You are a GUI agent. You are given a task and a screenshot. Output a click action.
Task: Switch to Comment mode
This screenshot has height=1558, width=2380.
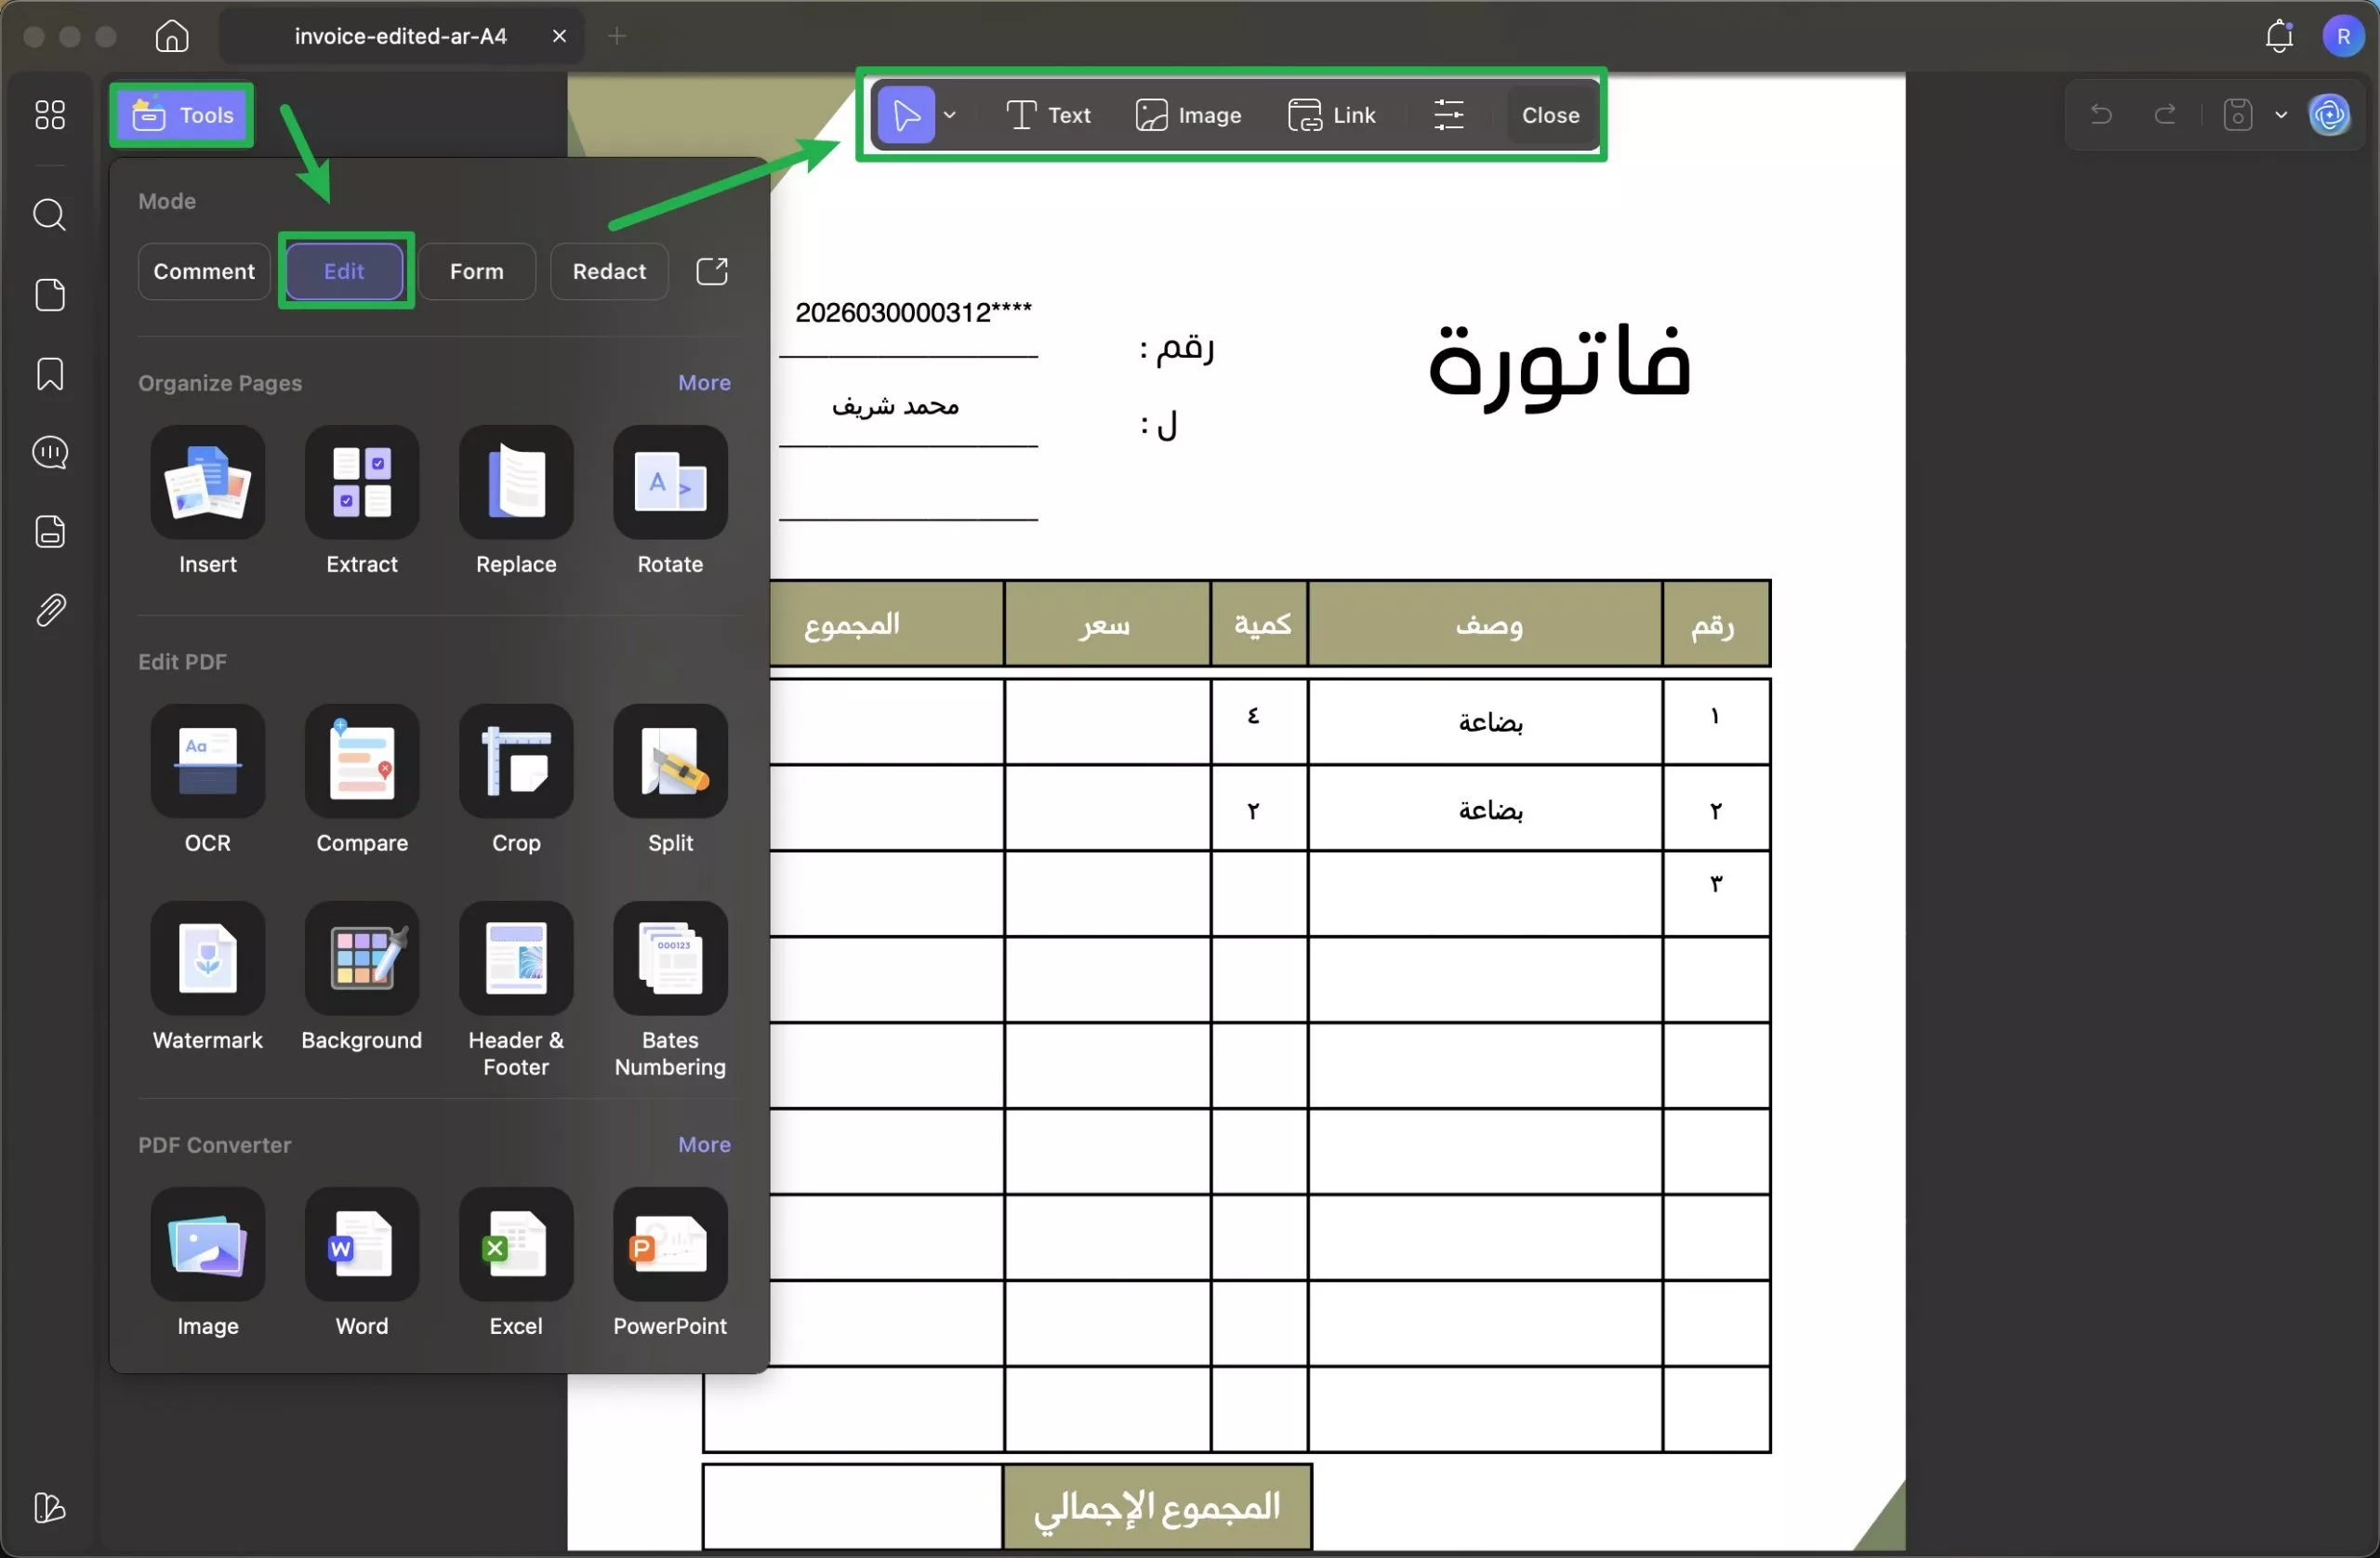(202, 271)
